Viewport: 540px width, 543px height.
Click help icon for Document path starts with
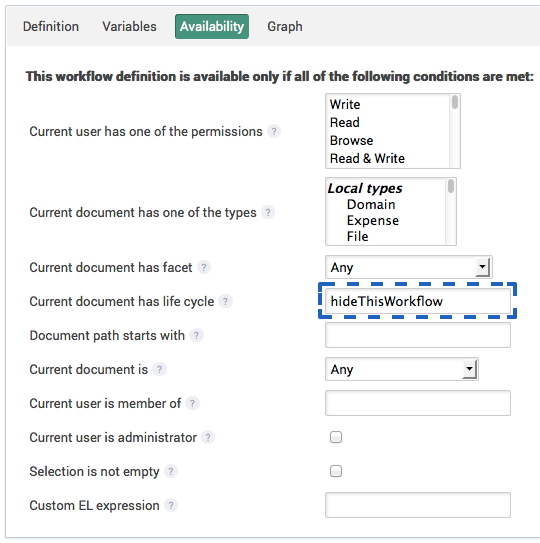point(196,335)
